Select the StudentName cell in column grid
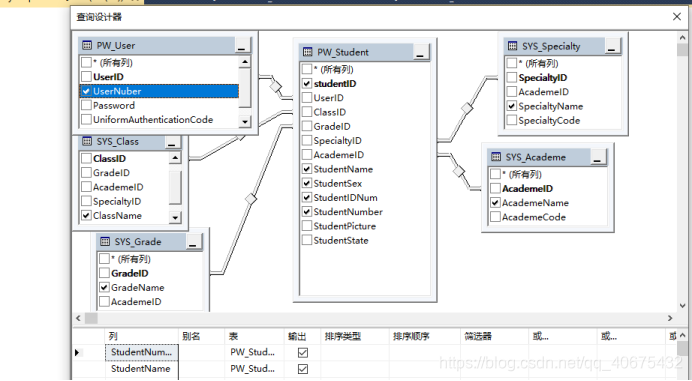The image size is (692, 381). [x=142, y=369]
